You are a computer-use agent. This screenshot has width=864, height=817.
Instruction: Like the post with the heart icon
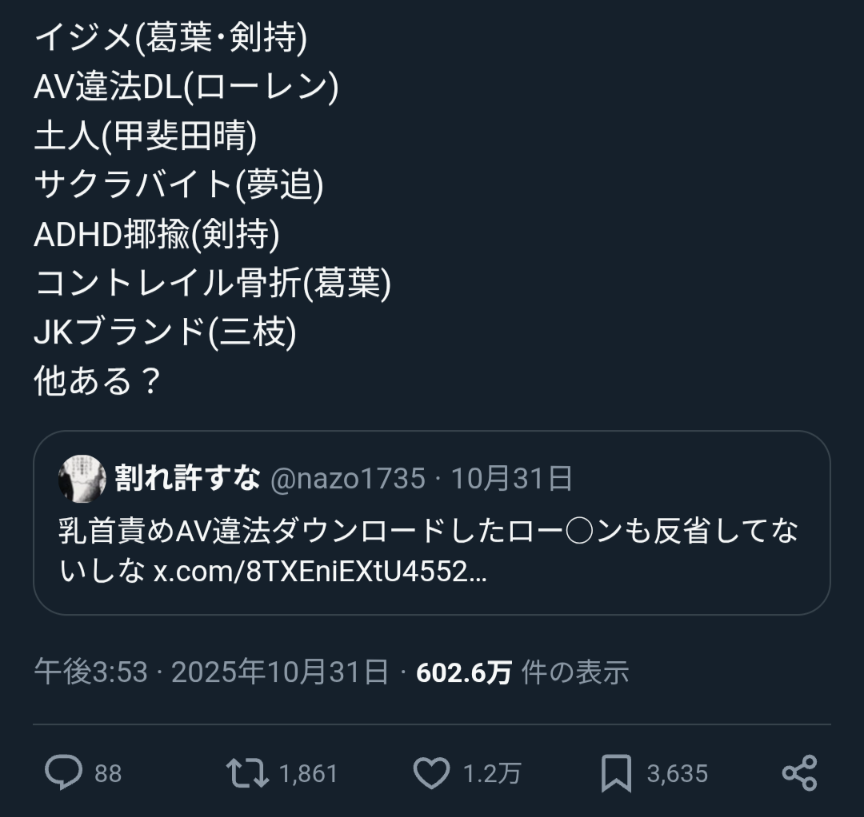(432, 773)
